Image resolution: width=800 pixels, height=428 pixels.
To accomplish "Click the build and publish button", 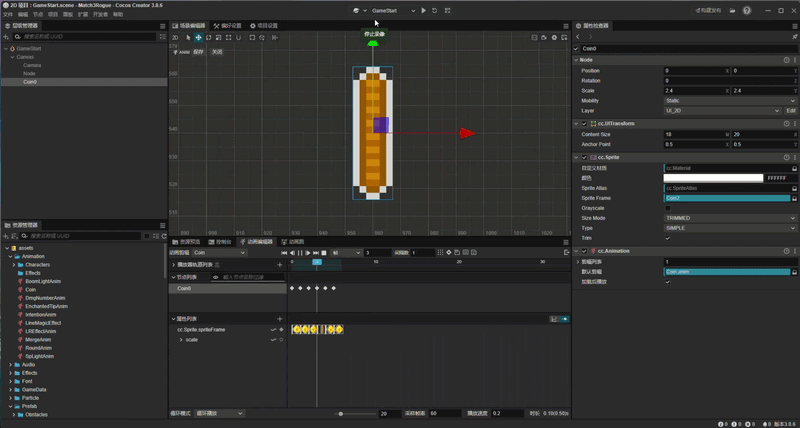I will 708,10.
